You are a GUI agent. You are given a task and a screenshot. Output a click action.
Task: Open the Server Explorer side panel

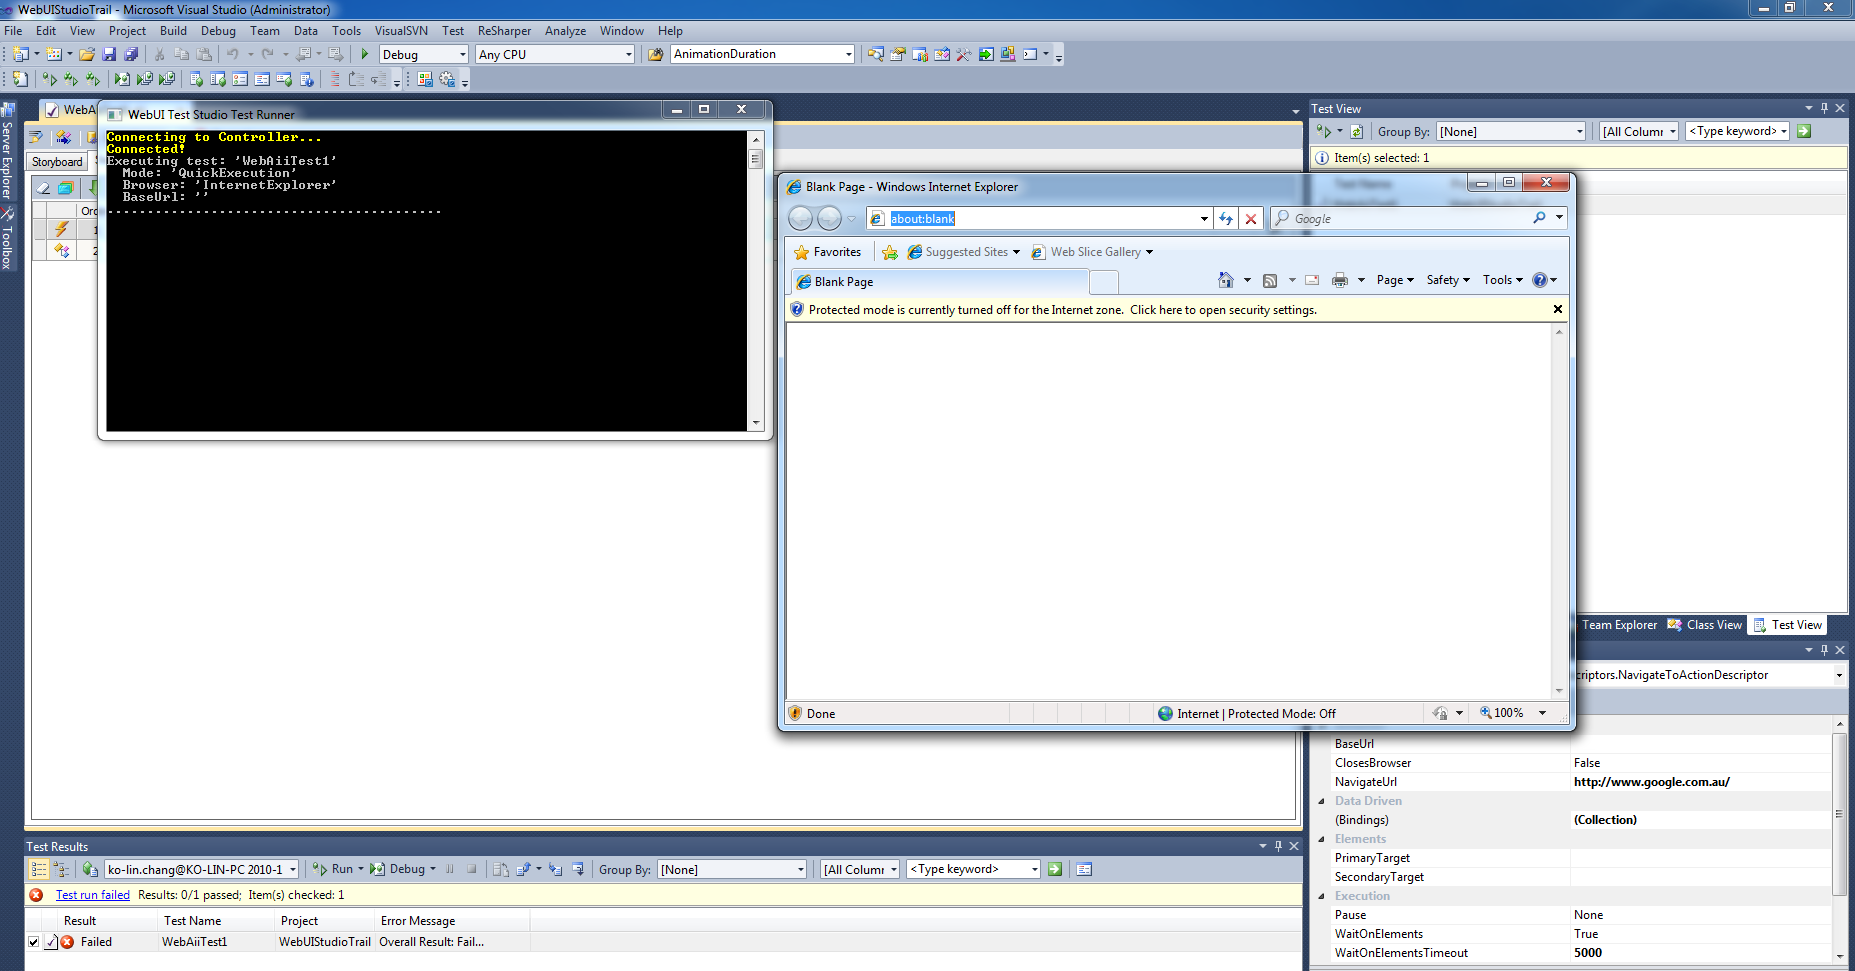pyautogui.click(x=7, y=151)
